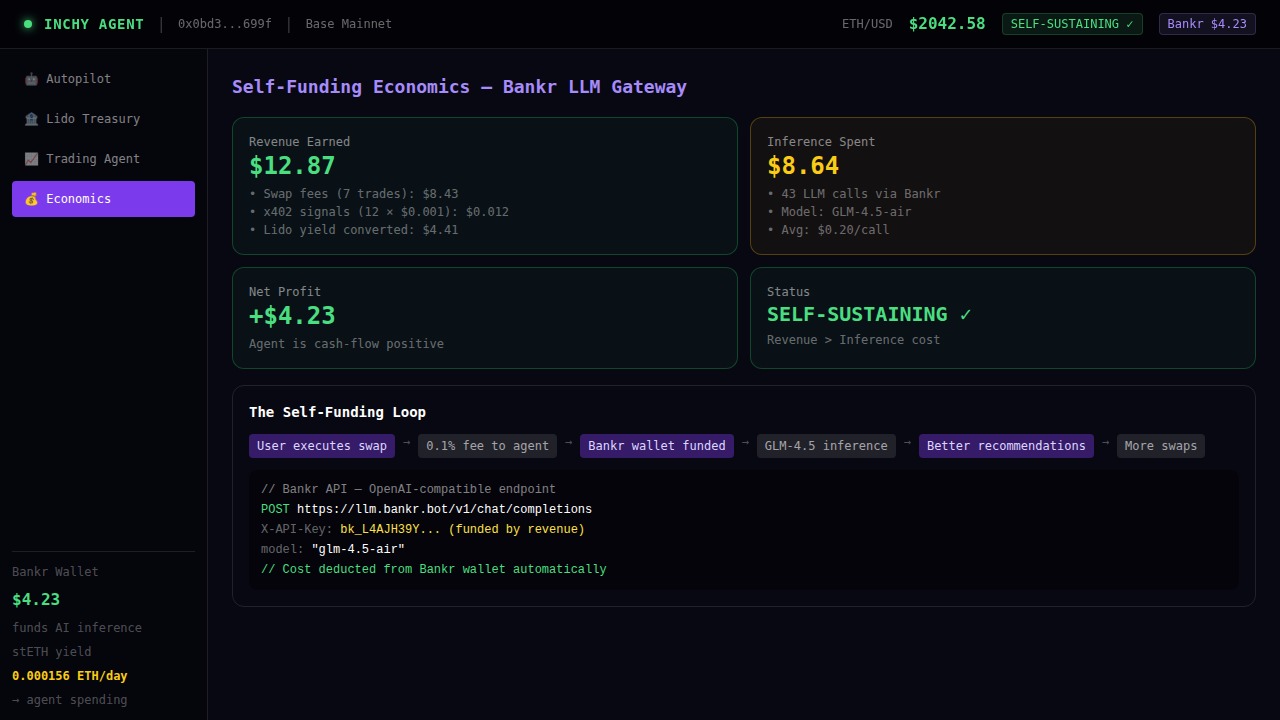Select the Economics sidebar item
The width and height of the screenshot is (1280, 720).
coord(103,199)
